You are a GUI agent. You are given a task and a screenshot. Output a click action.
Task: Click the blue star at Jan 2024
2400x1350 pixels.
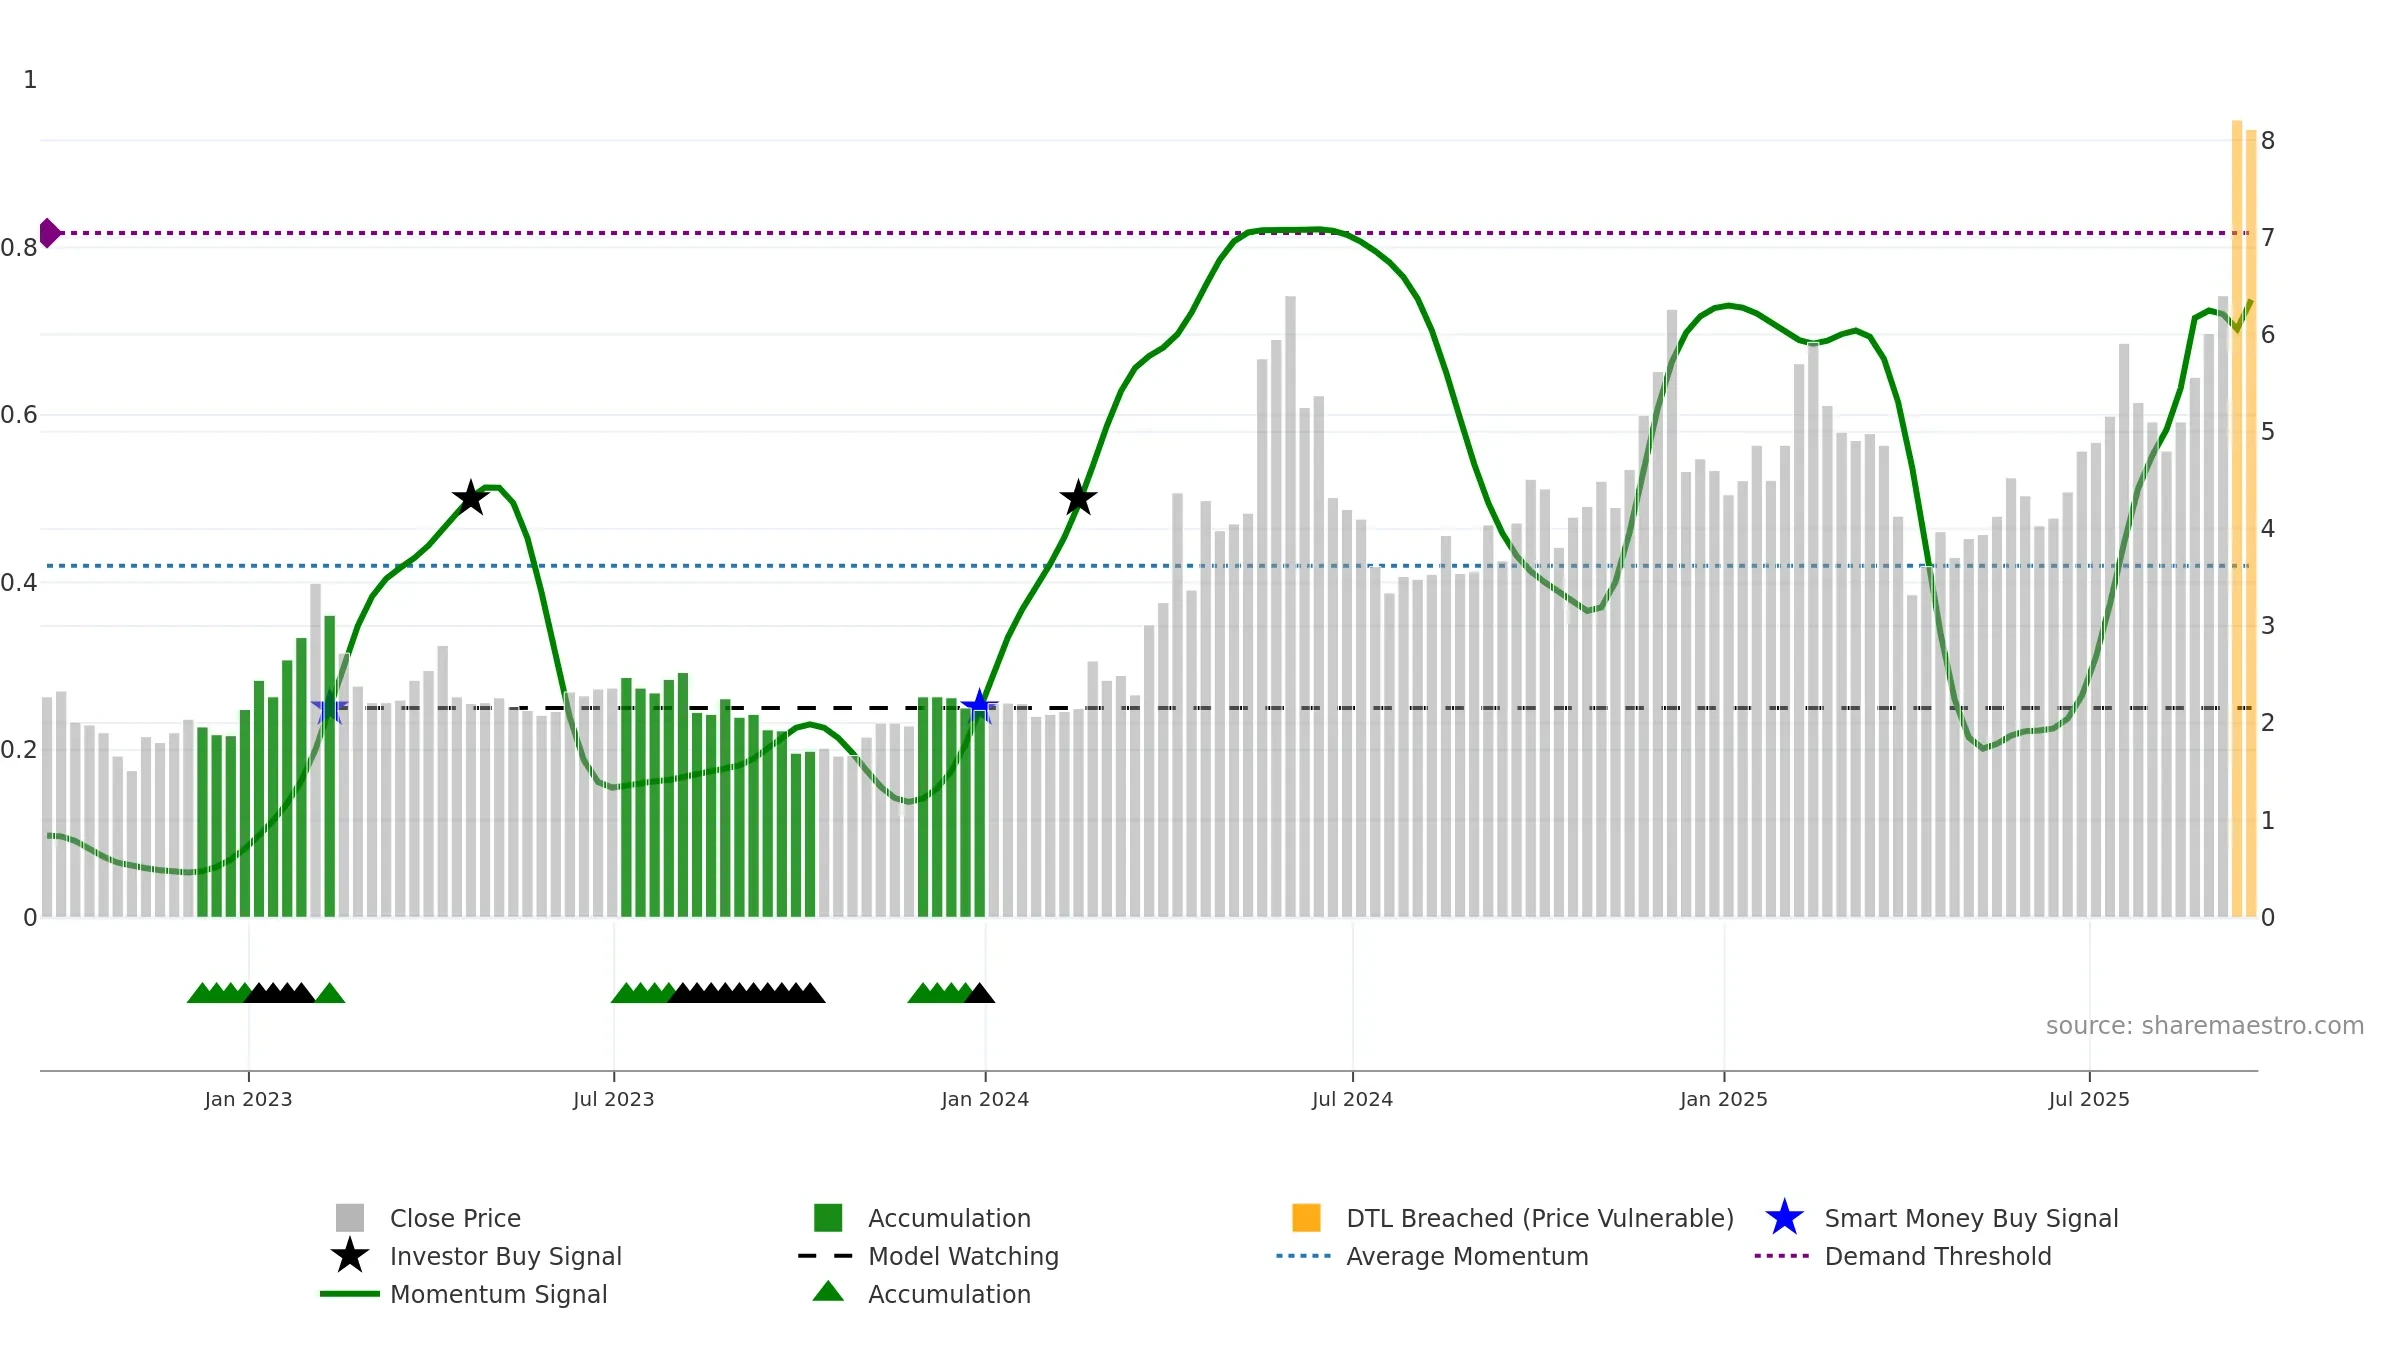click(x=979, y=706)
